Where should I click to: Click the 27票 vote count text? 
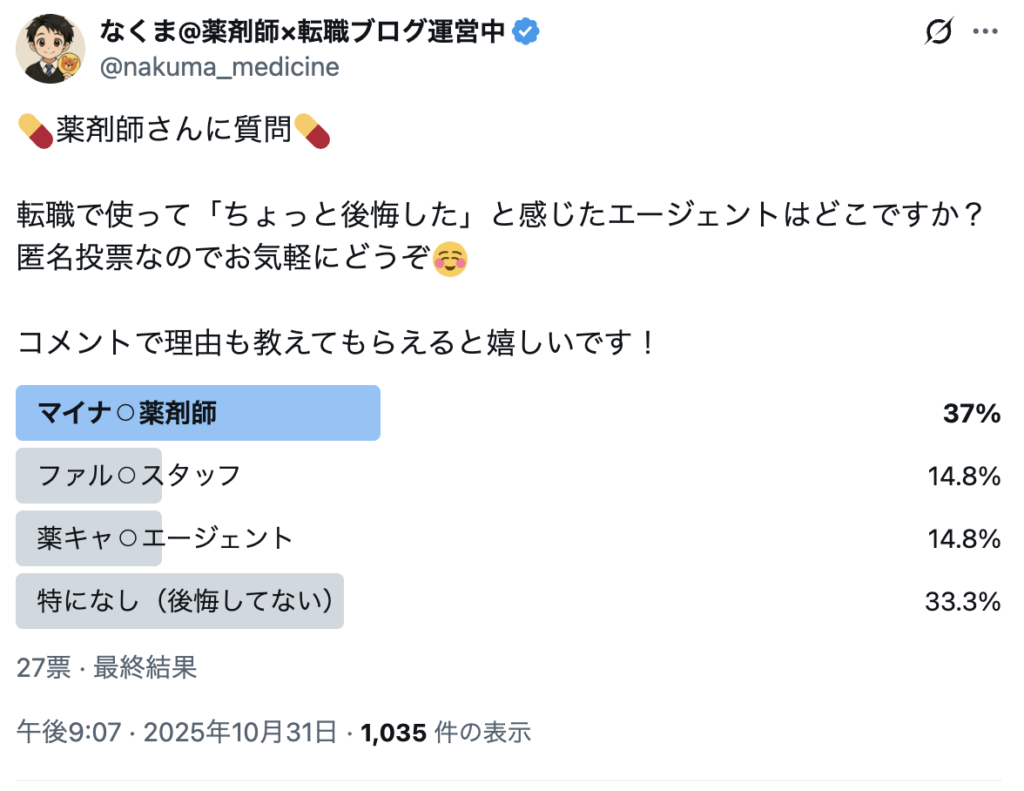tap(43, 668)
